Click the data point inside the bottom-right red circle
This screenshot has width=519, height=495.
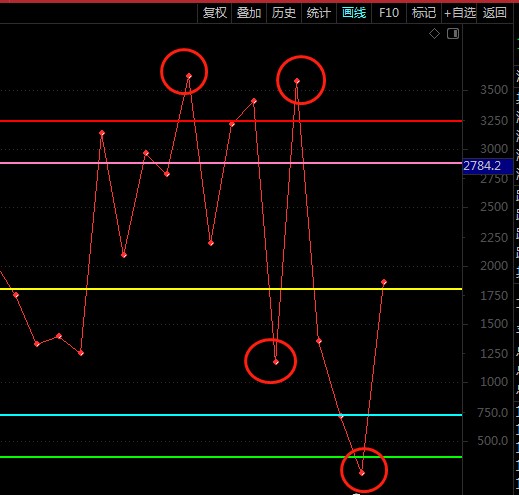pyautogui.click(x=362, y=473)
